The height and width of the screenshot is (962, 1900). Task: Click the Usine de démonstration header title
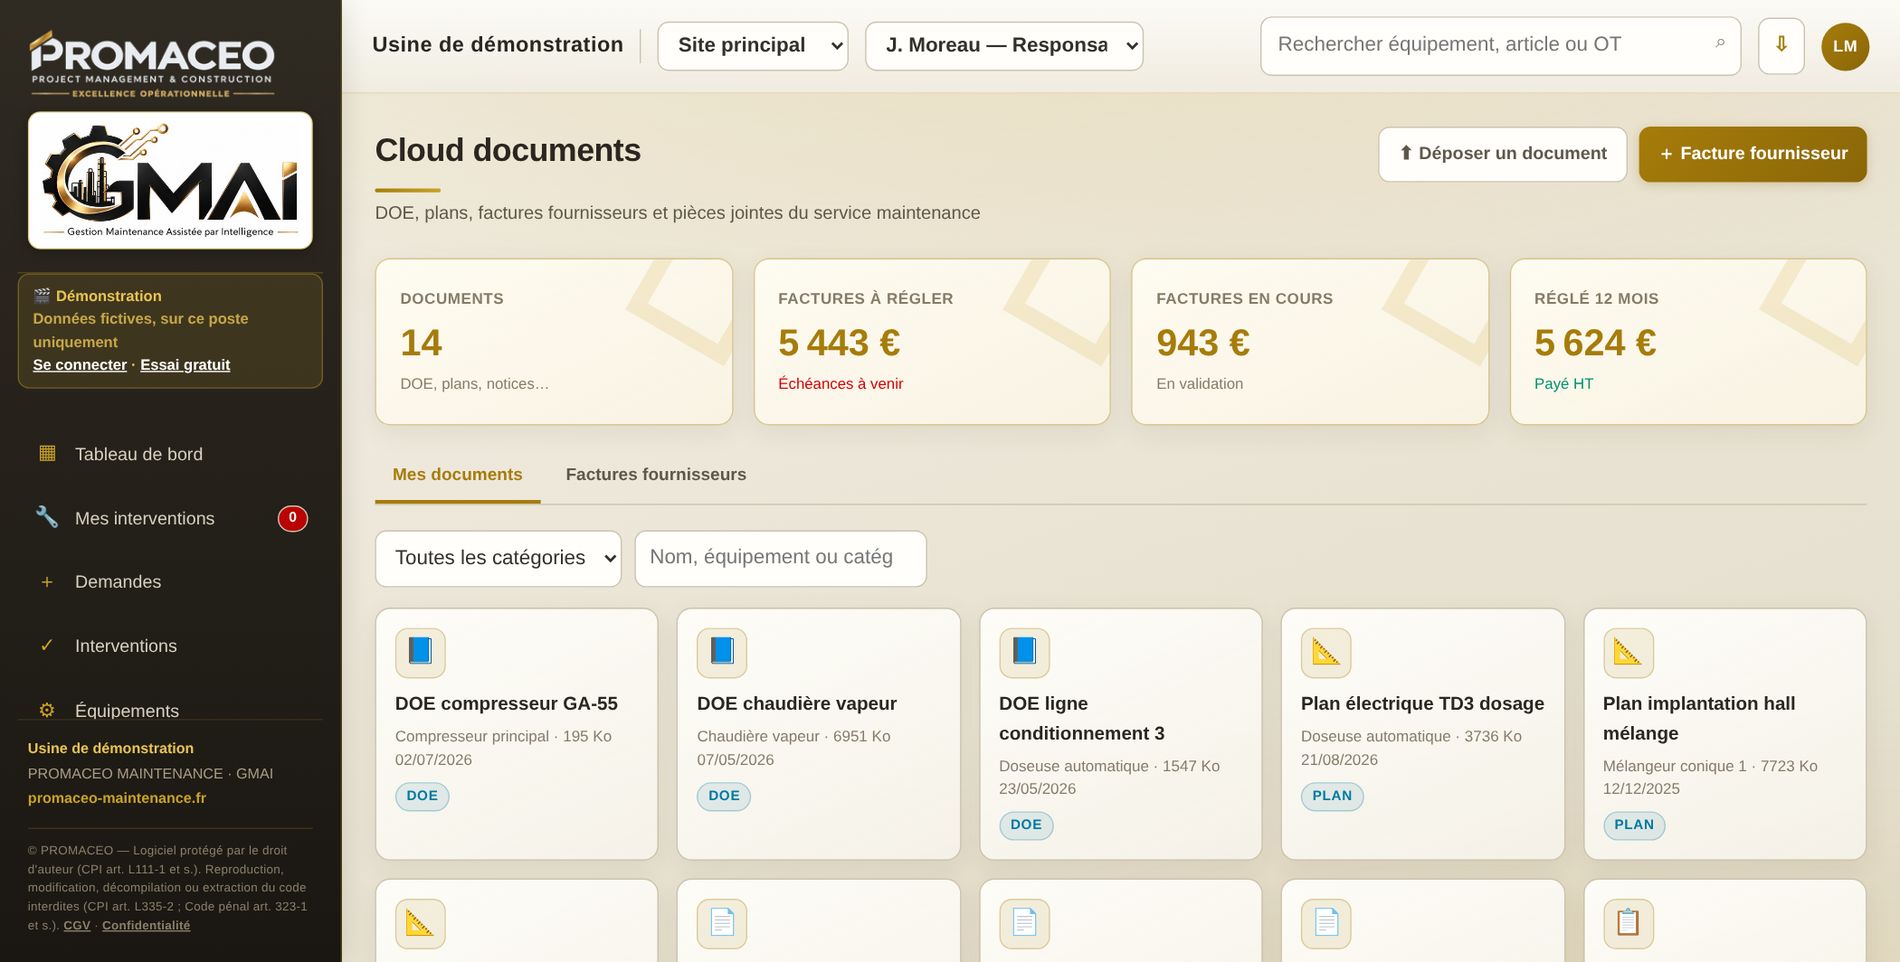497,45
